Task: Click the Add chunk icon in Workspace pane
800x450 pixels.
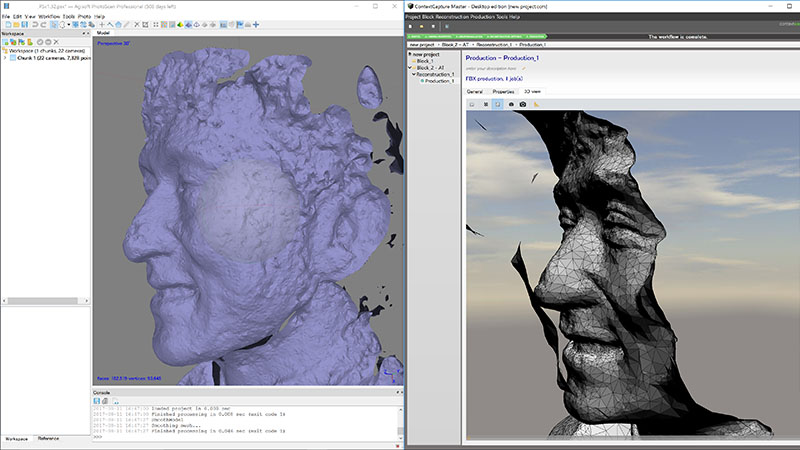Action: coord(6,42)
